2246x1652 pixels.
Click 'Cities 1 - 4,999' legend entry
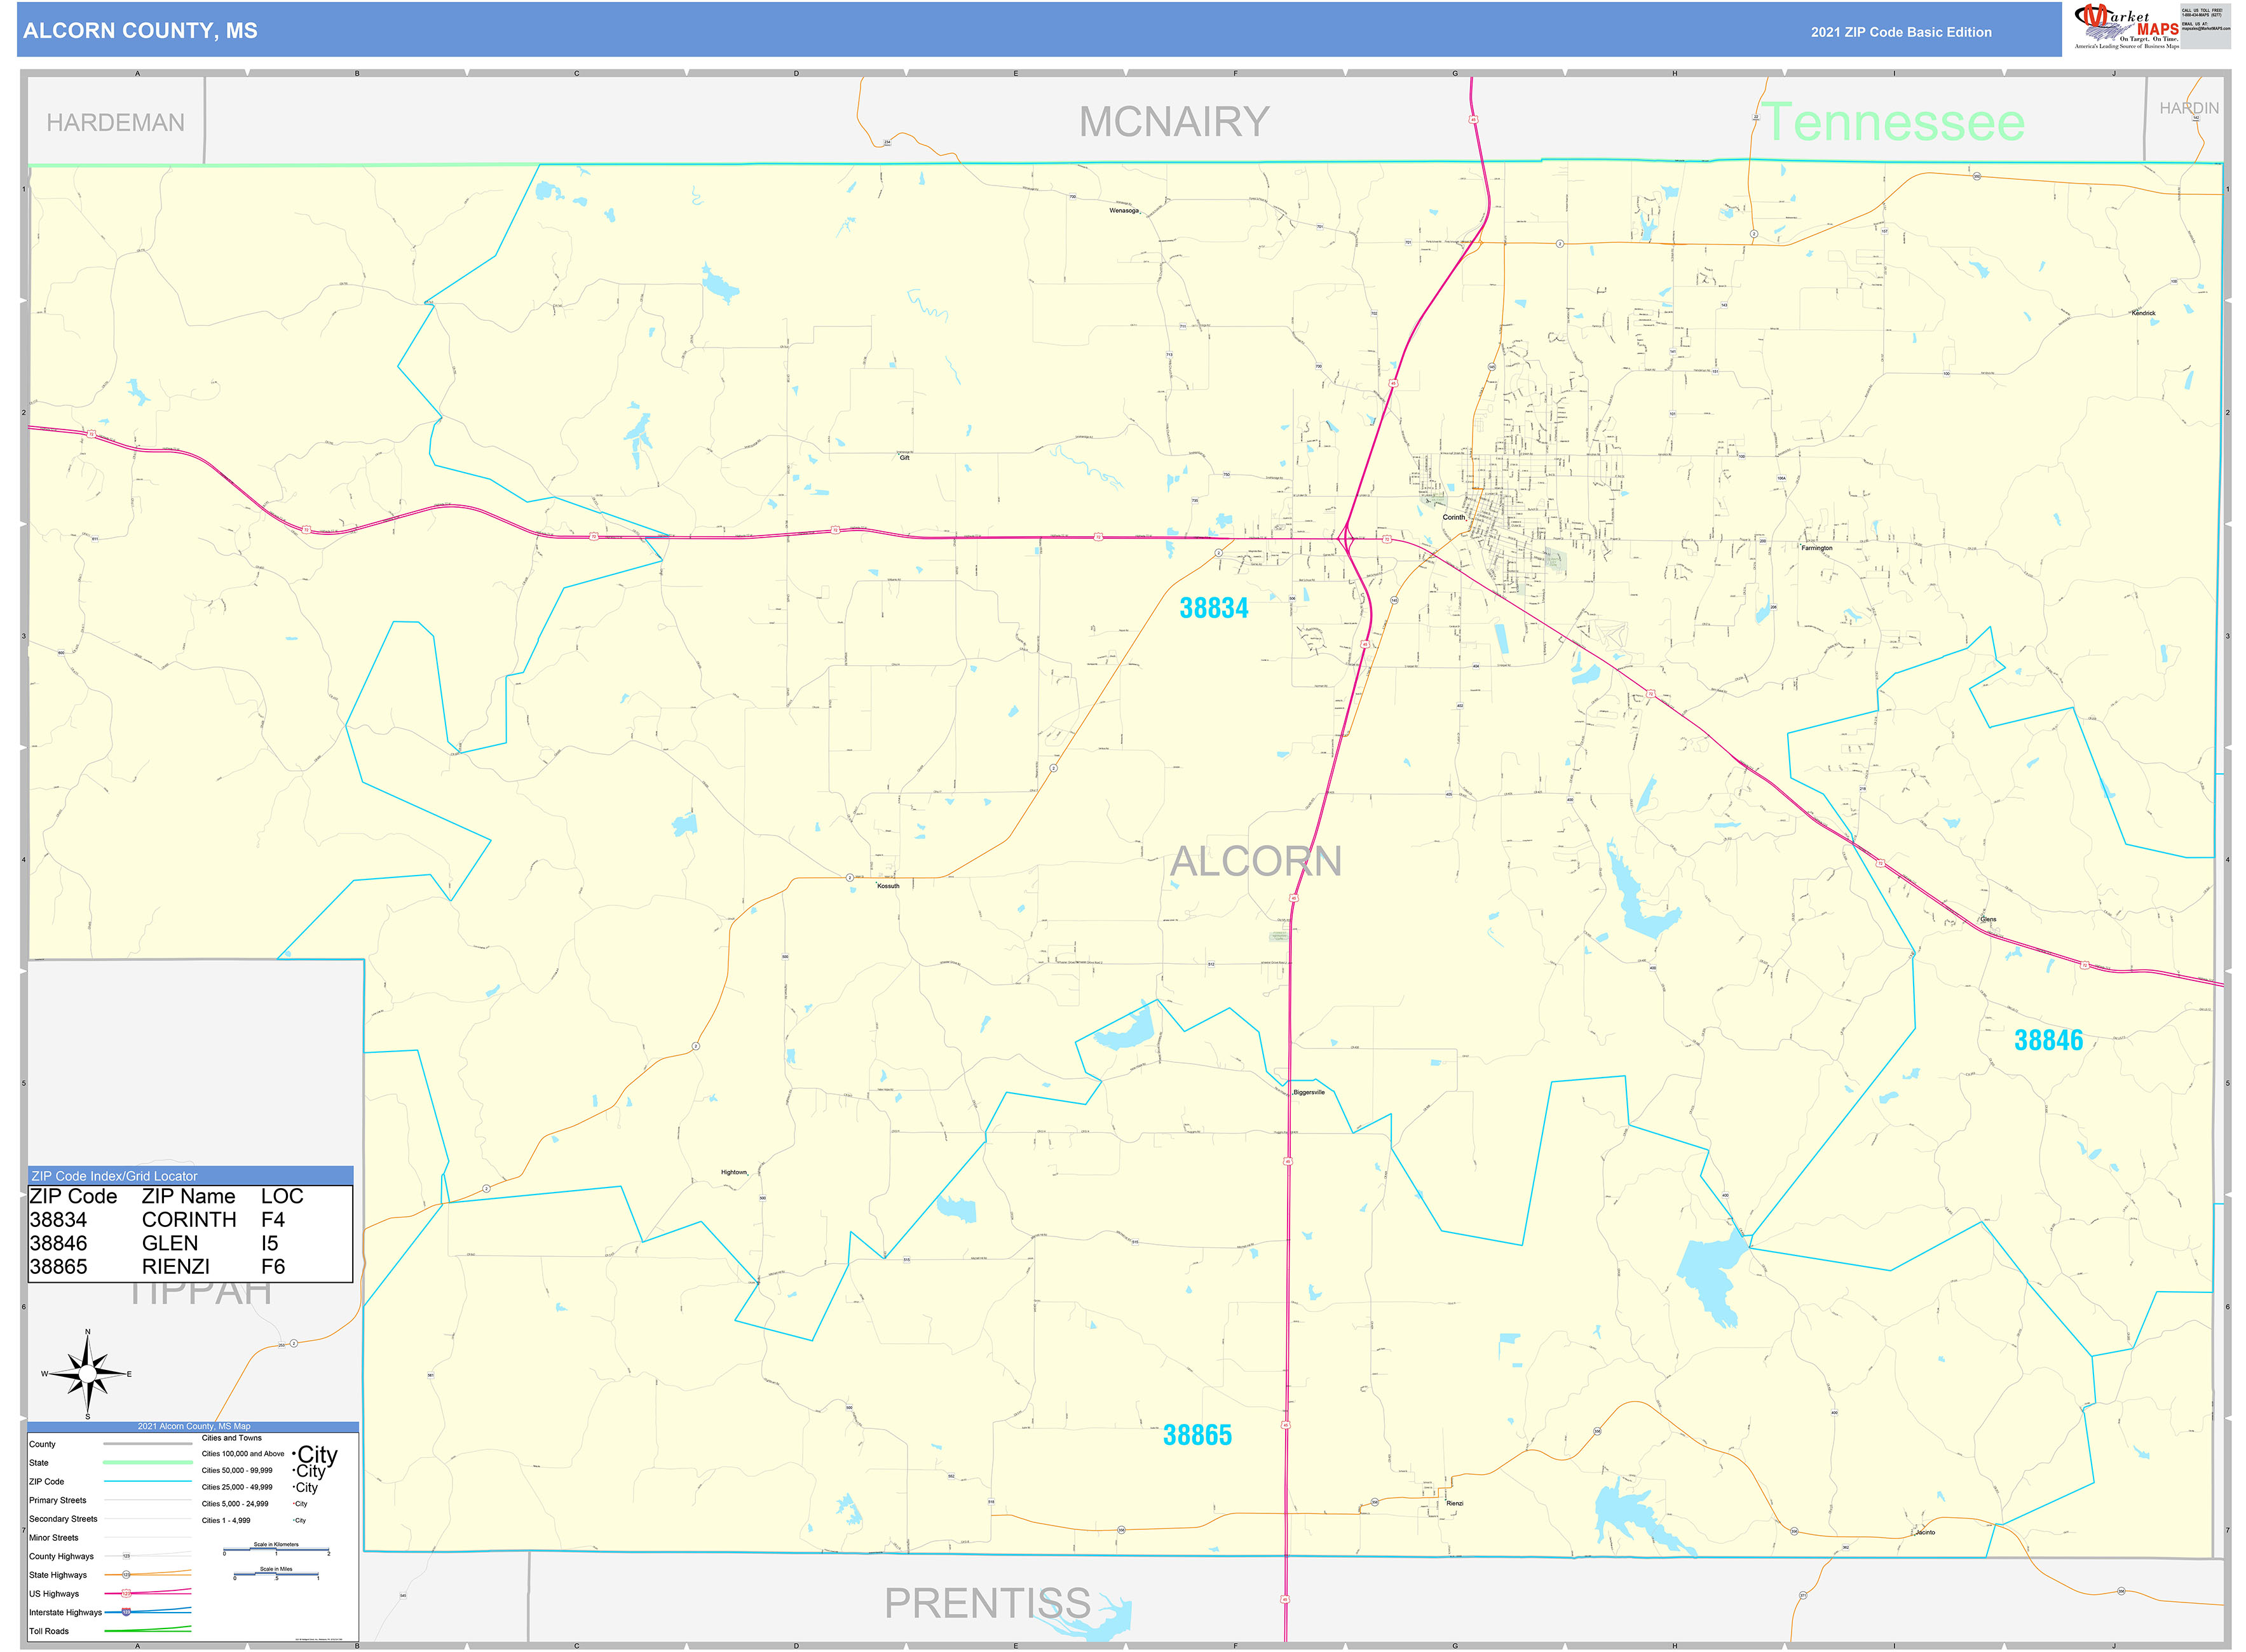(226, 1520)
